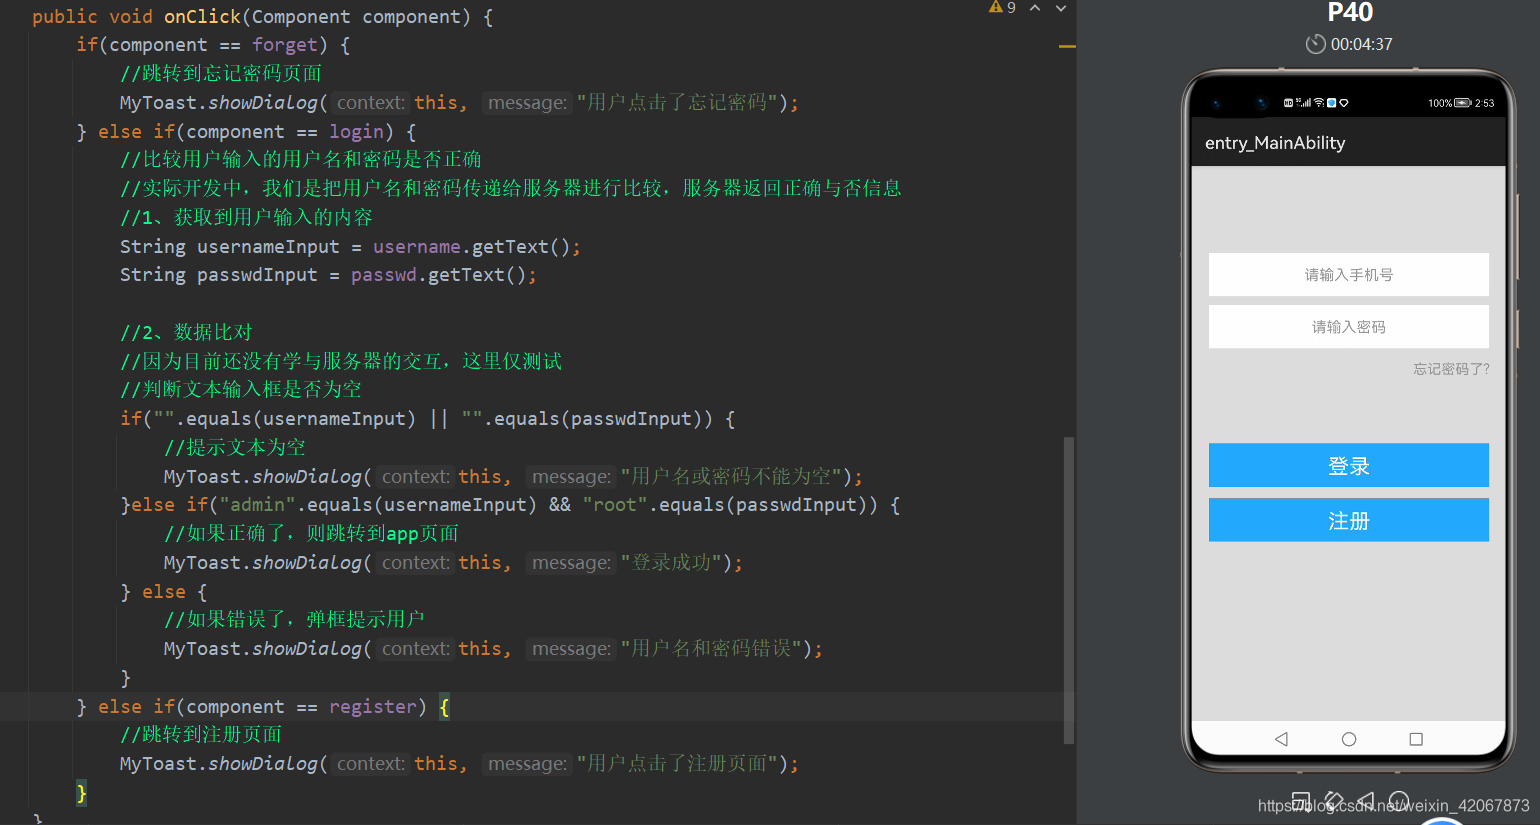Click the comment //1、获取到用户输入的内容
The image size is (1540, 825).
point(246,218)
